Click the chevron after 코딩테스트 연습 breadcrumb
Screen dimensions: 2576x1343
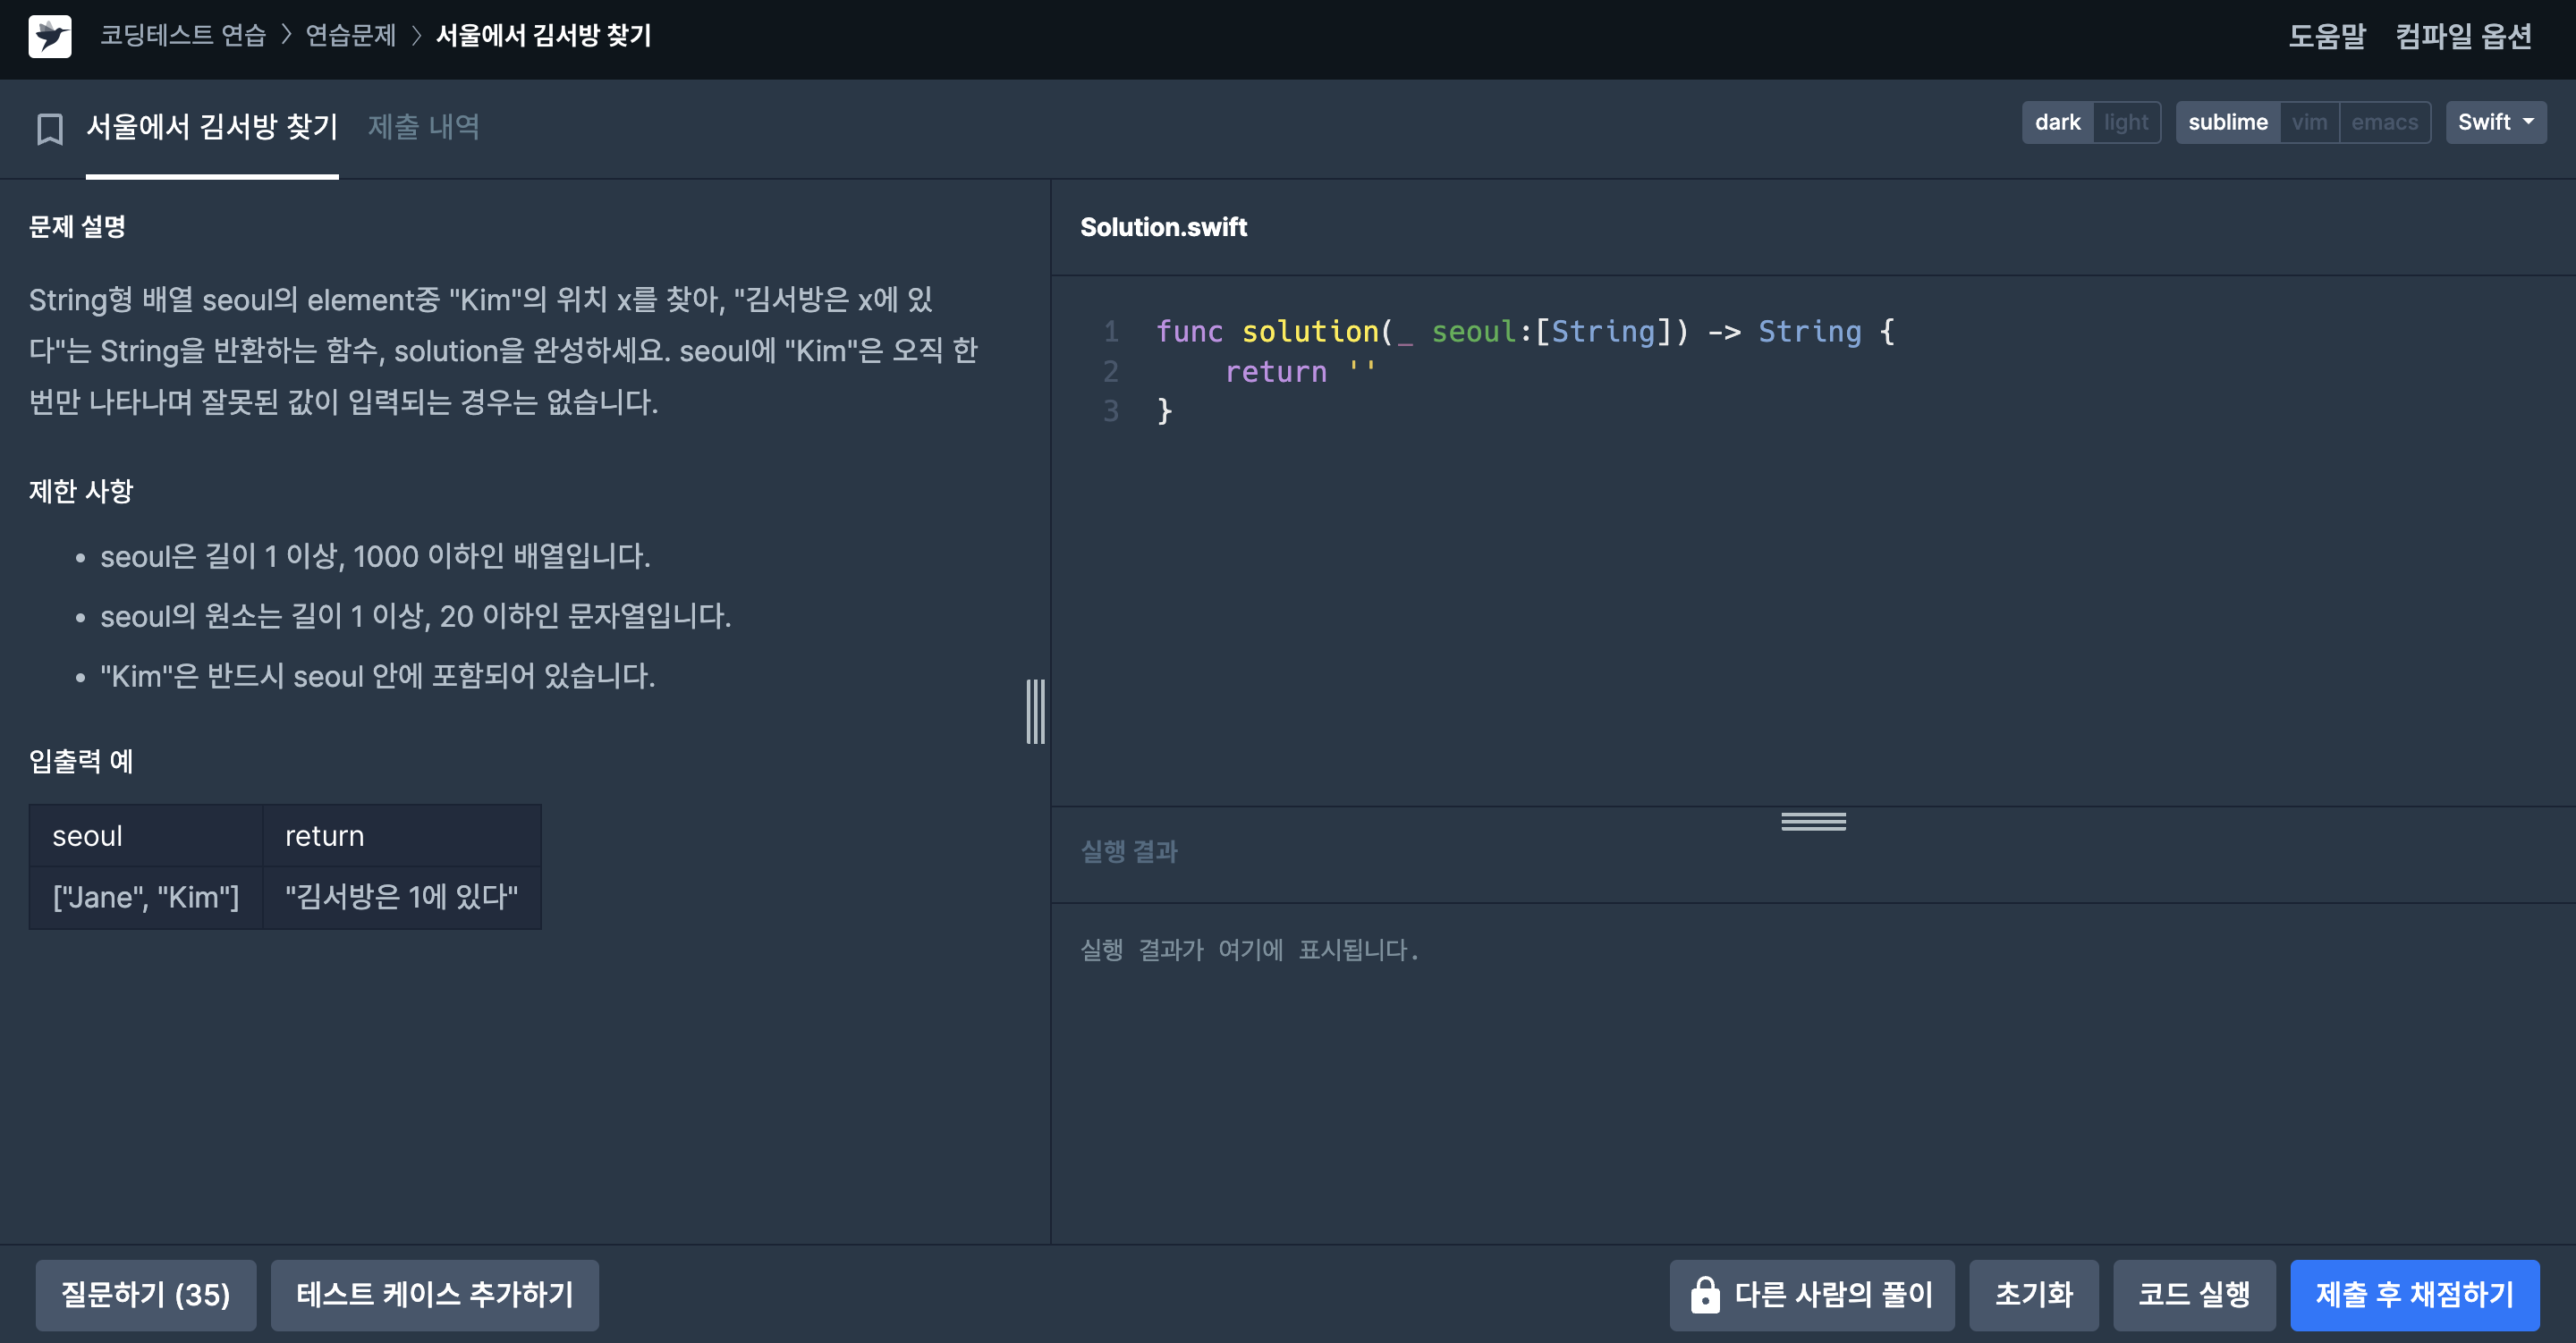coord(286,36)
